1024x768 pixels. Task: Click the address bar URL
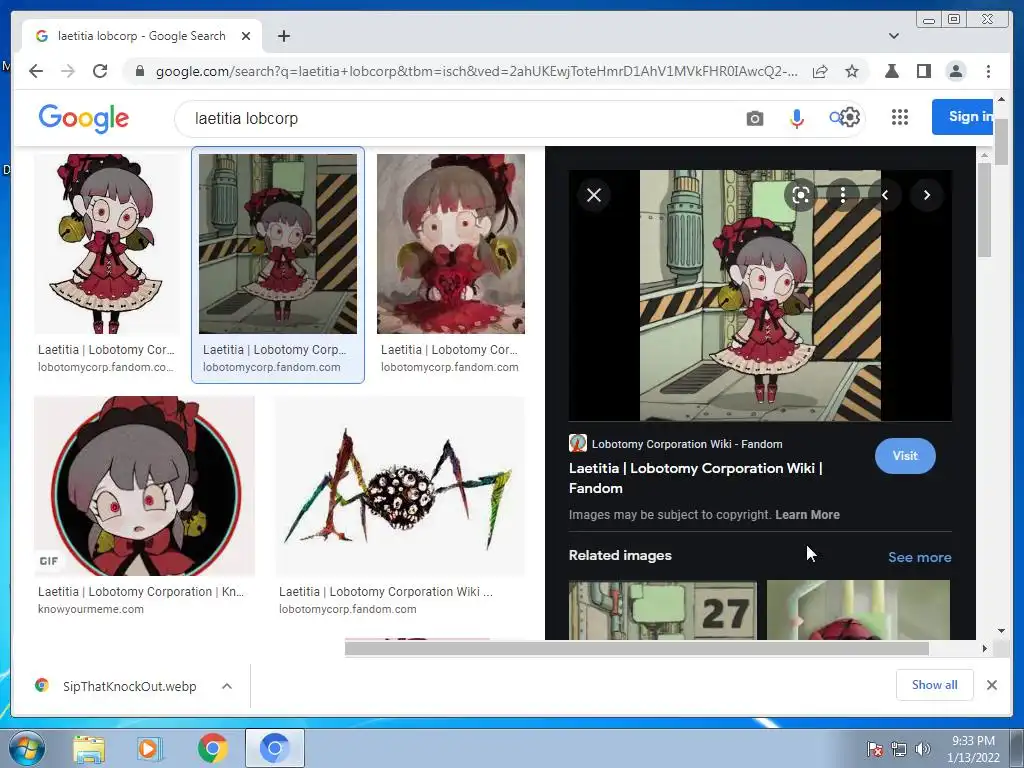click(476, 71)
